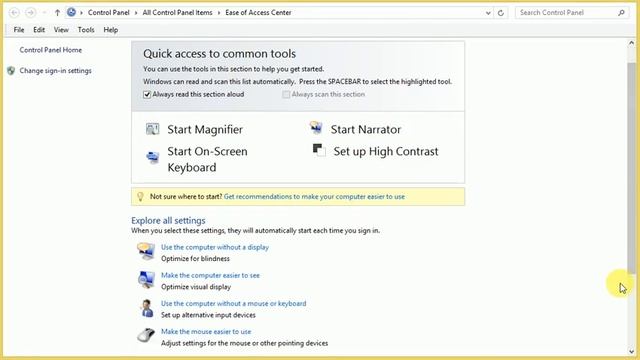Click the Quick access to common tools heading
Screen dimensions: 640x360
pos(220,54)
